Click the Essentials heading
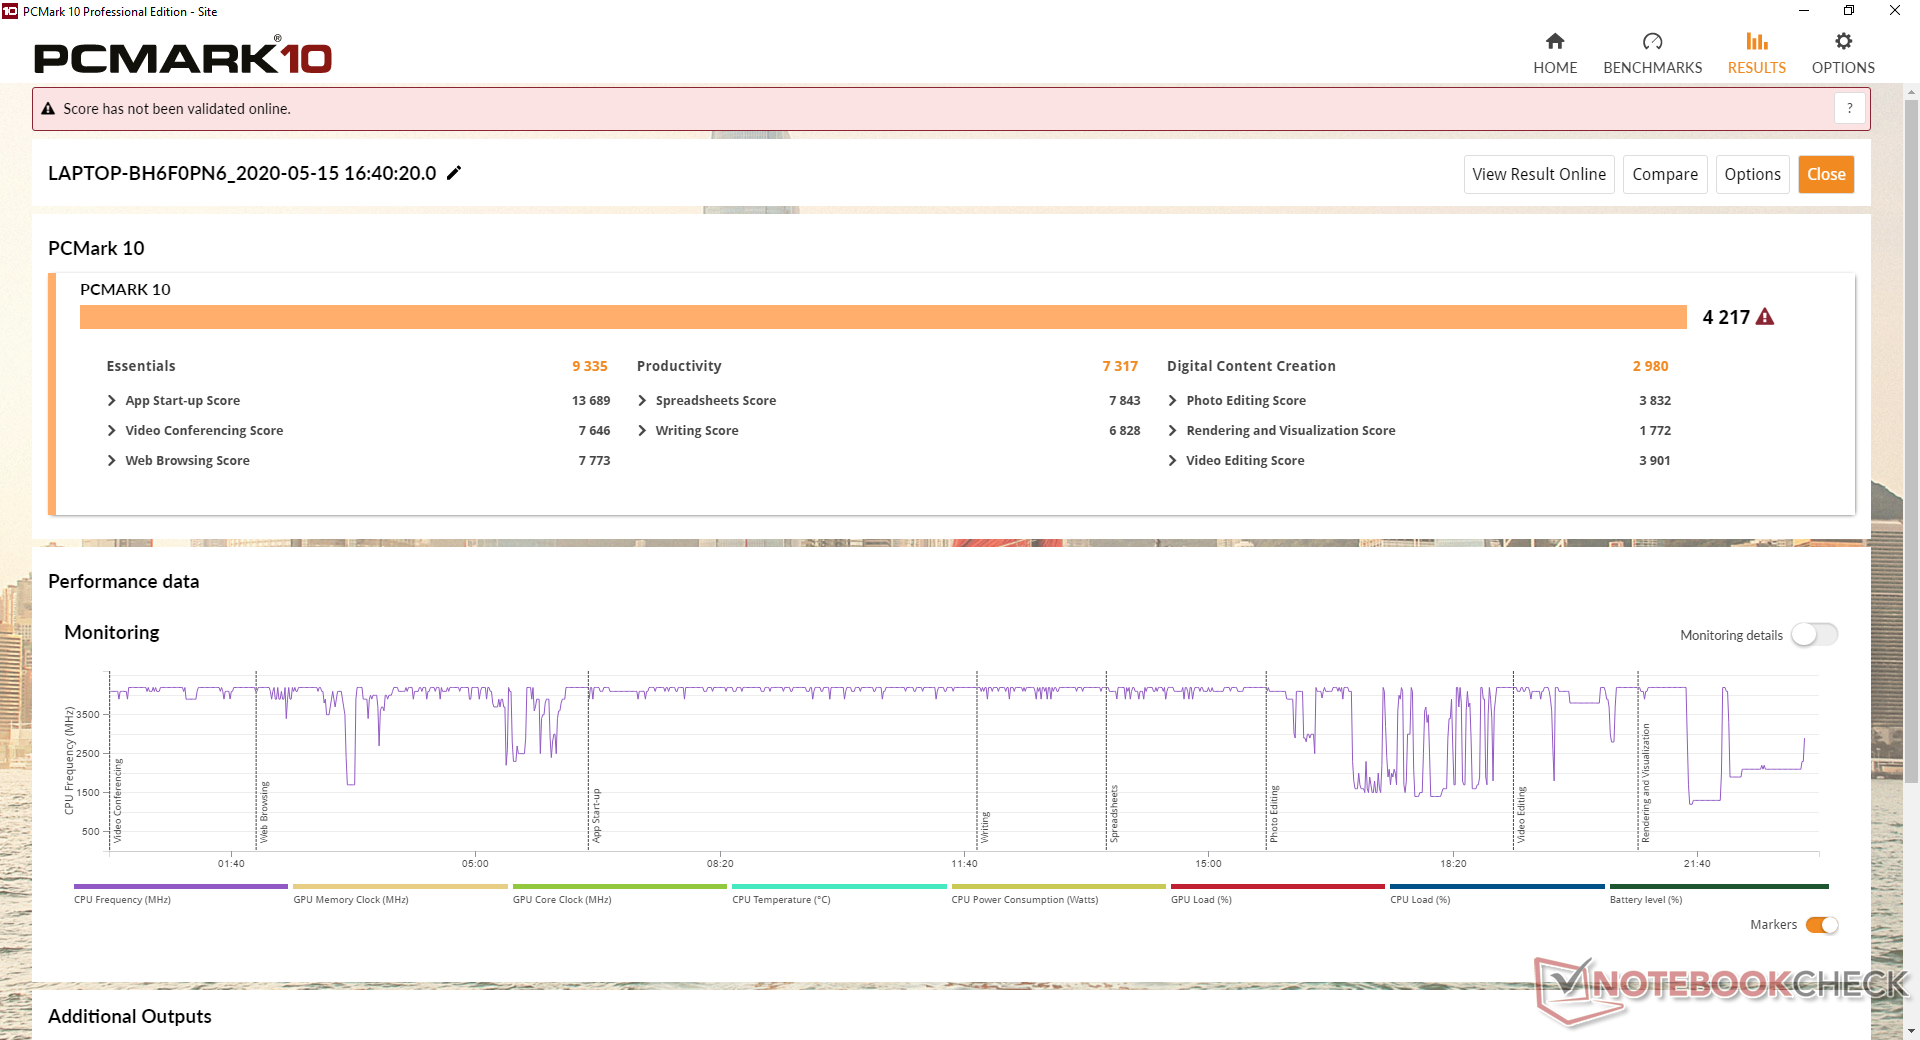This screenshot has height=1040, width=1920. tap(141, 367)
